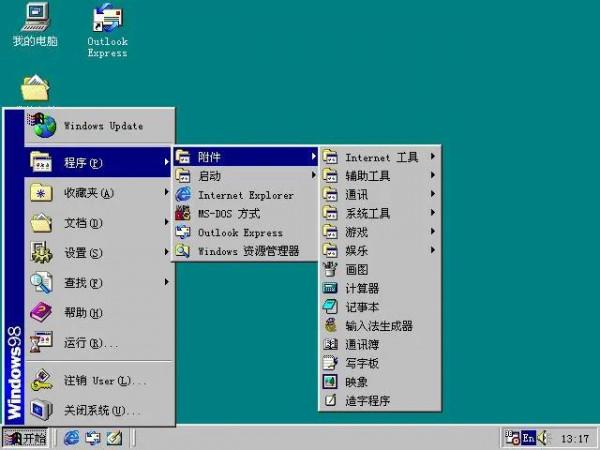This screenshot has height=450, width=600.
Task: Expand the 系统工具 submenu arrow
Action: [433, 212]
